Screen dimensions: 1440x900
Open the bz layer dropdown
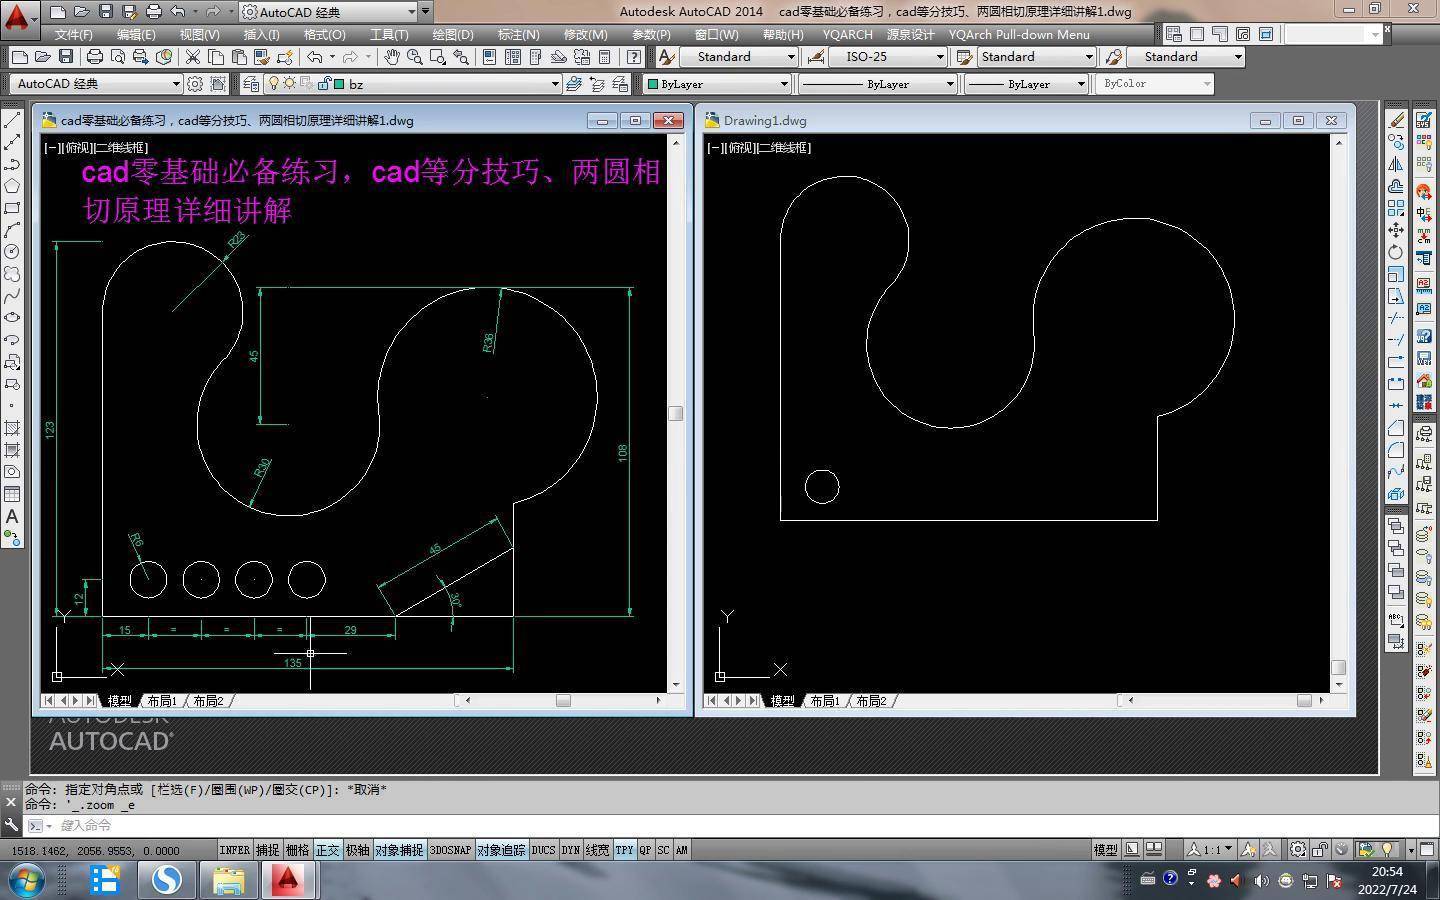[x=554, y=84]
